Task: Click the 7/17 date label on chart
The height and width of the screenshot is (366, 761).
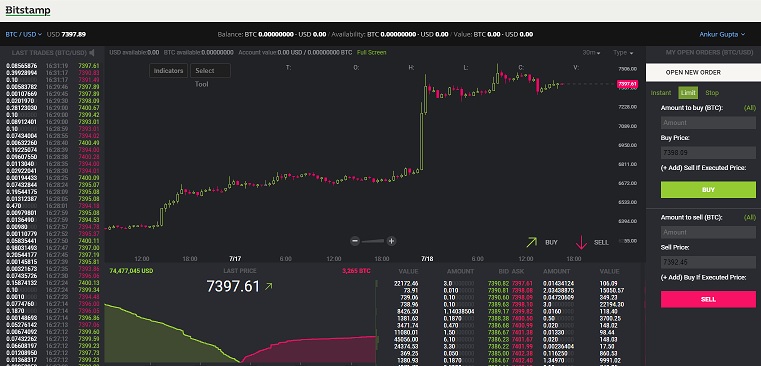Action: pos(235,259)
